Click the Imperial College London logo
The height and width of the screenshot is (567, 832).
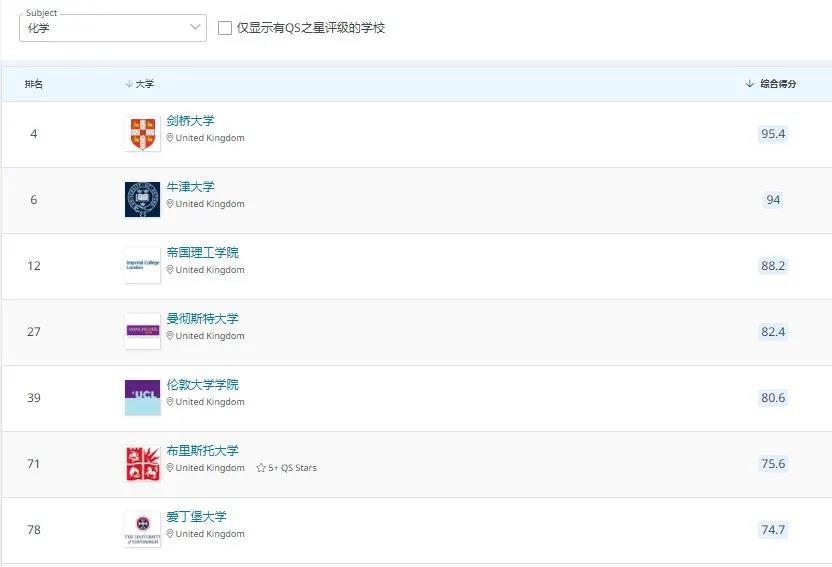(x=142, y=265)
